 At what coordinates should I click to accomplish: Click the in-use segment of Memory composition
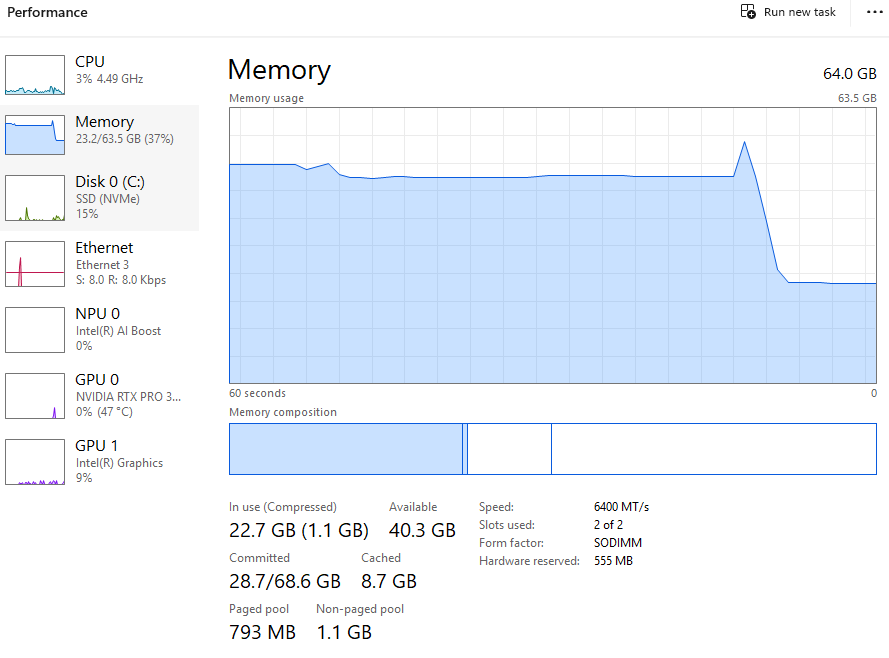(345, 449)
